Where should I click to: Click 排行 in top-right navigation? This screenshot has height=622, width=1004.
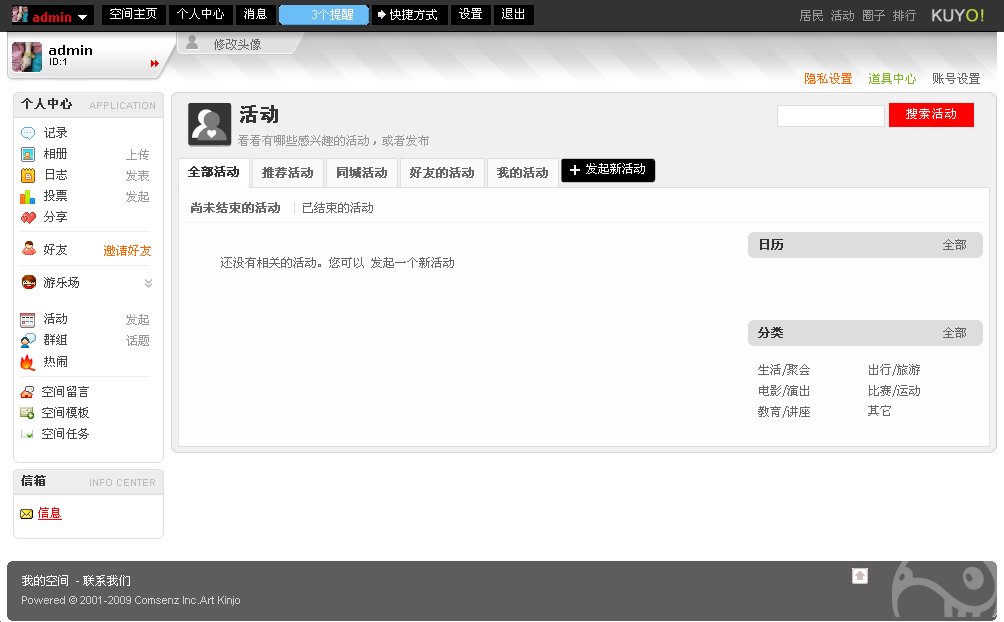pos(904,15)
